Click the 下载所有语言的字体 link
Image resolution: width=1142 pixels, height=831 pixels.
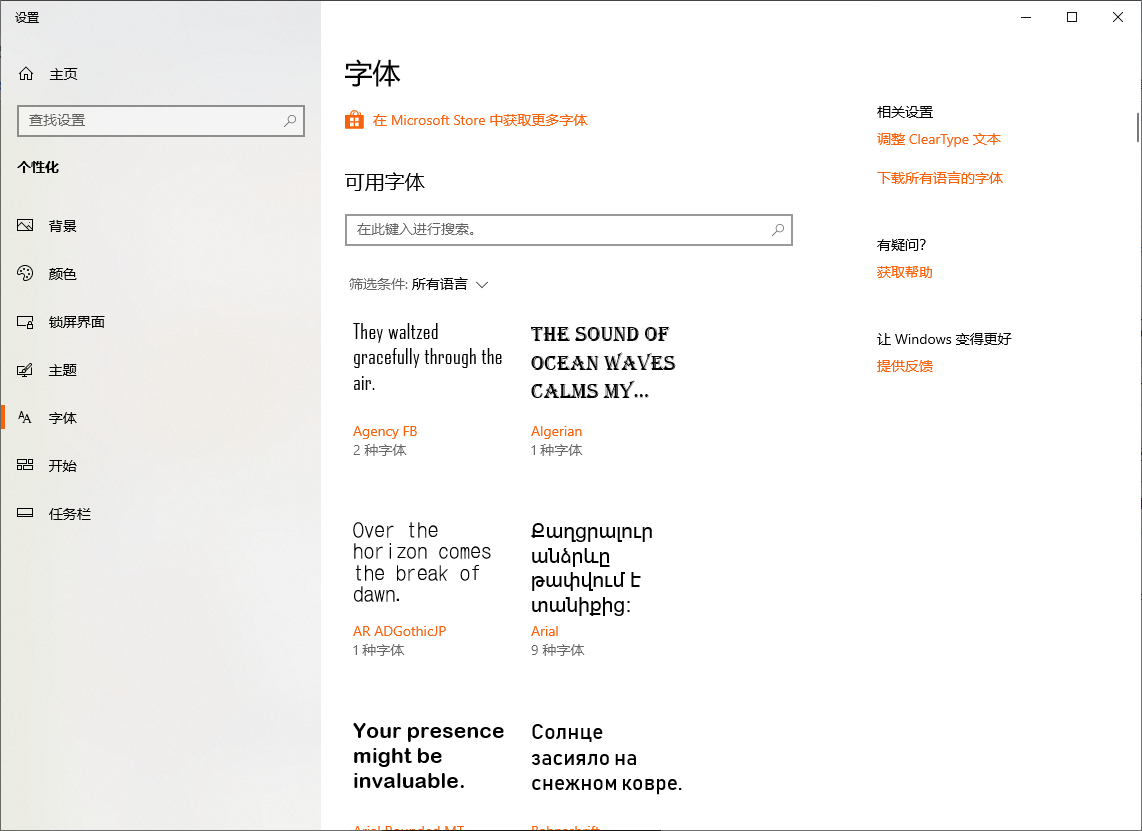click(x=939, y=178)
